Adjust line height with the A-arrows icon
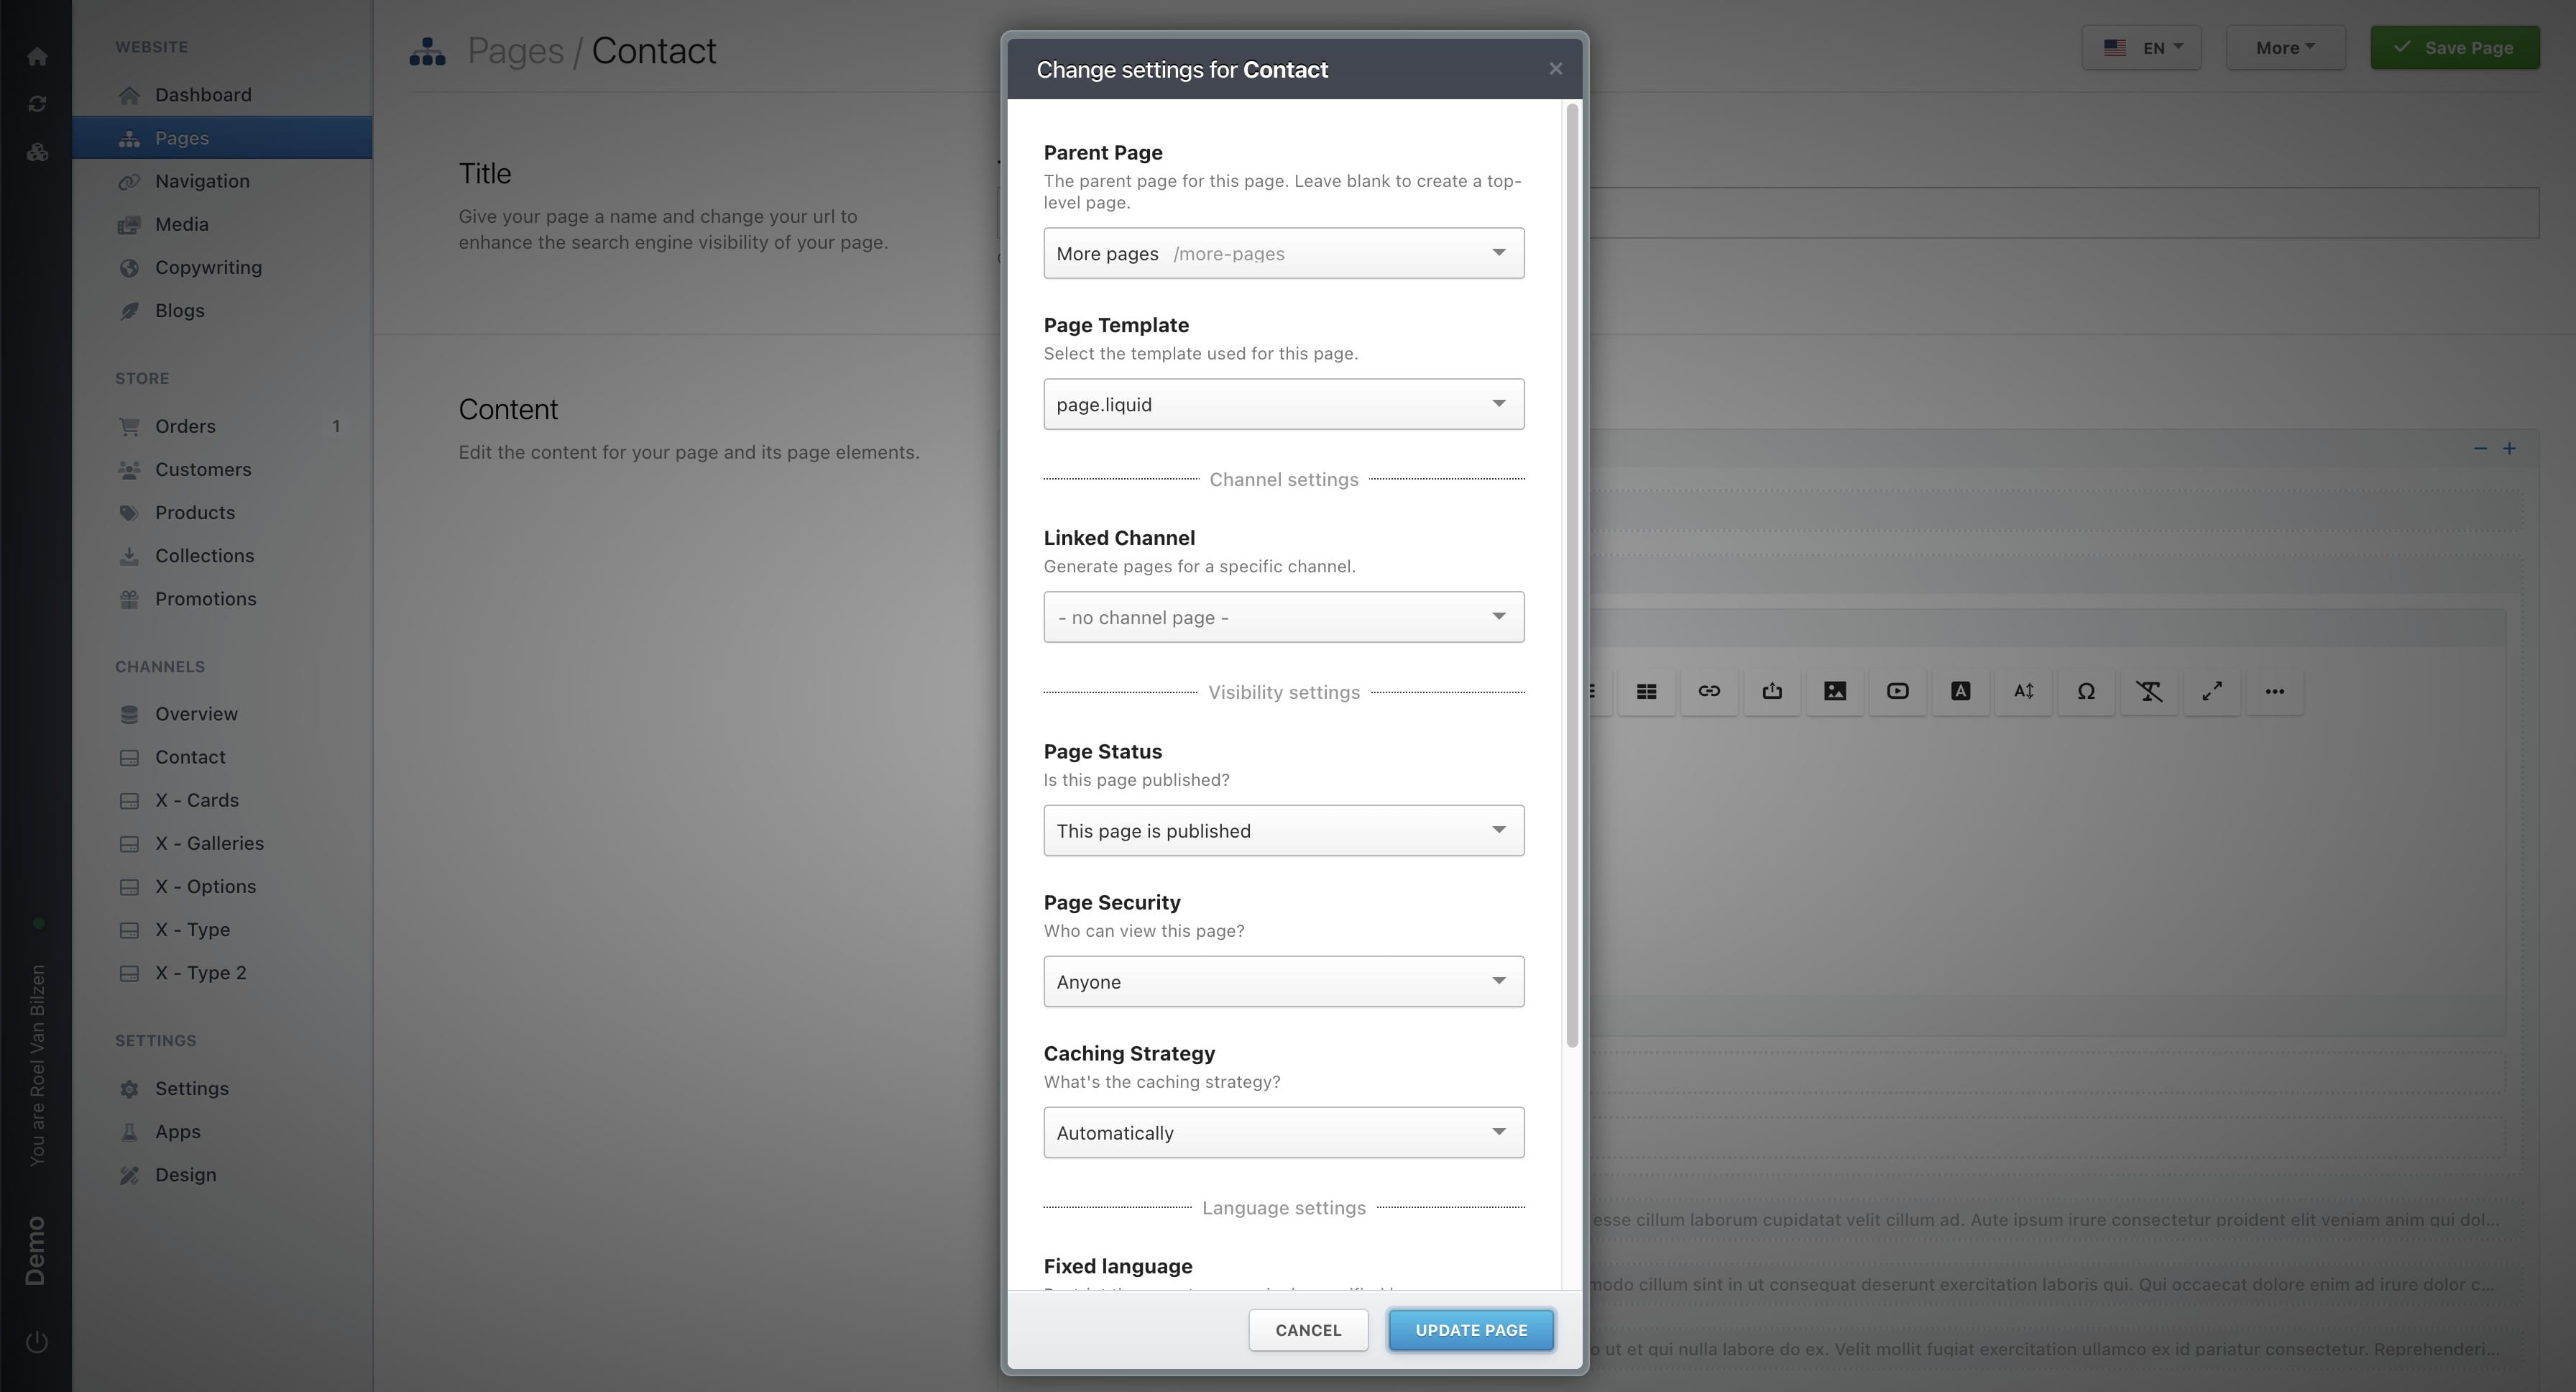The height and width of the screenshot is (1392, 2576). (x=2023, y=691)
